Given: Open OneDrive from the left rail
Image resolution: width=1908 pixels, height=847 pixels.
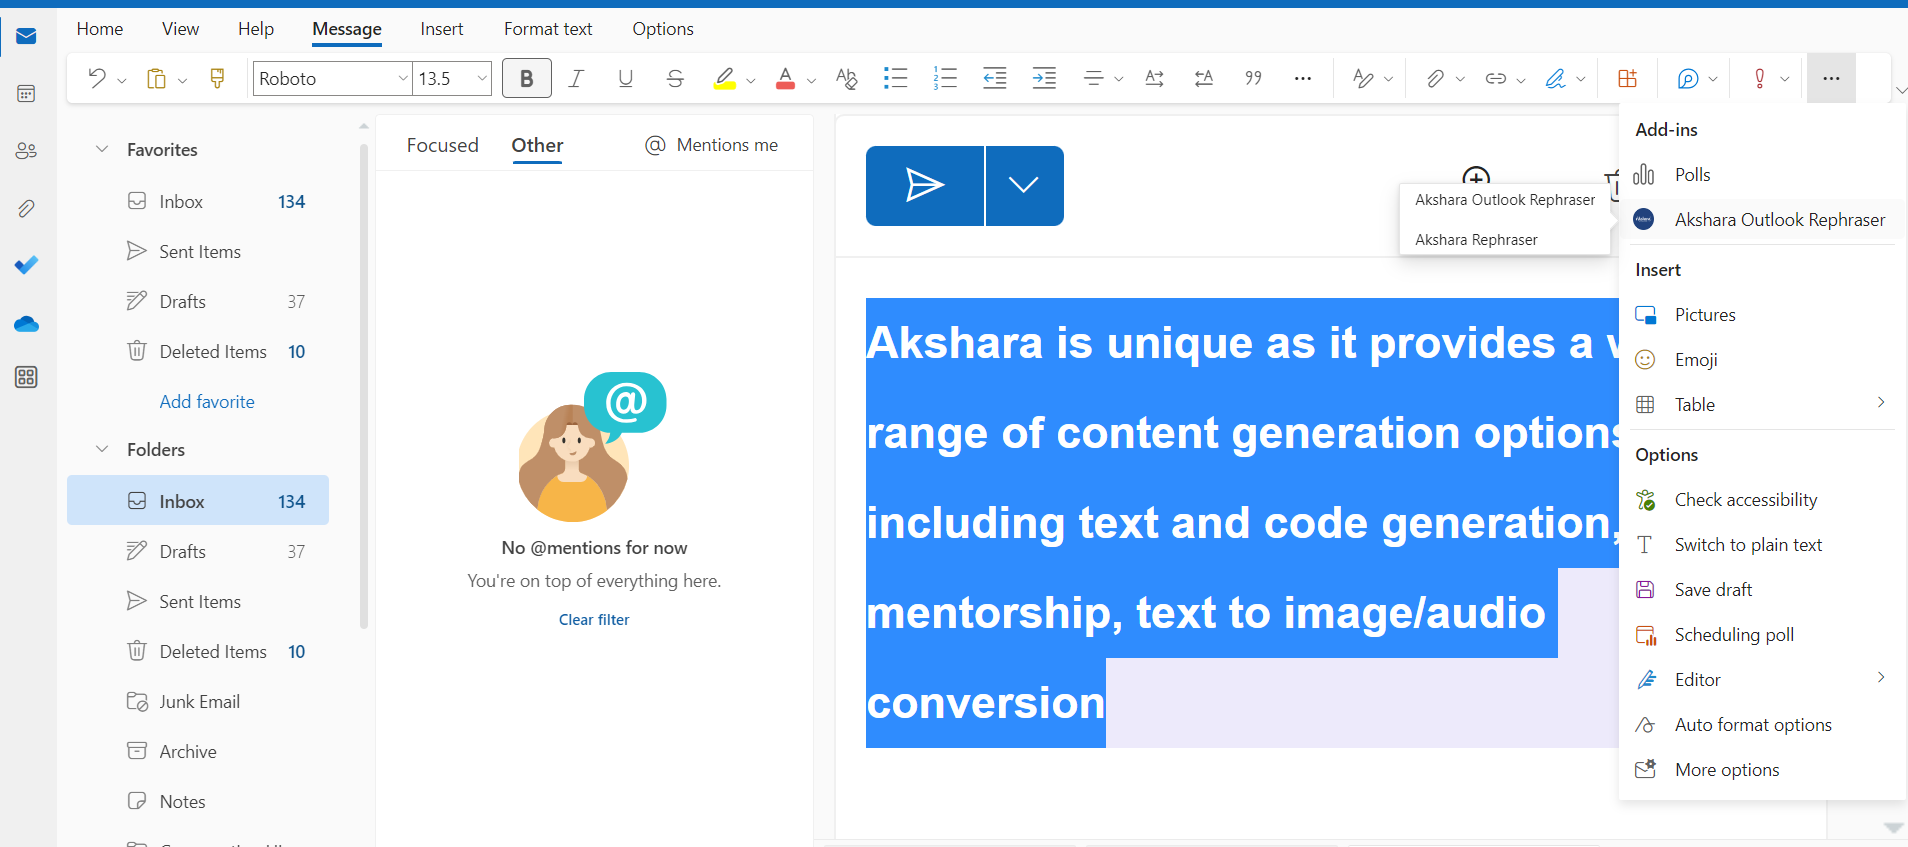Looking at the screenshot, I should tap(27, 324).
